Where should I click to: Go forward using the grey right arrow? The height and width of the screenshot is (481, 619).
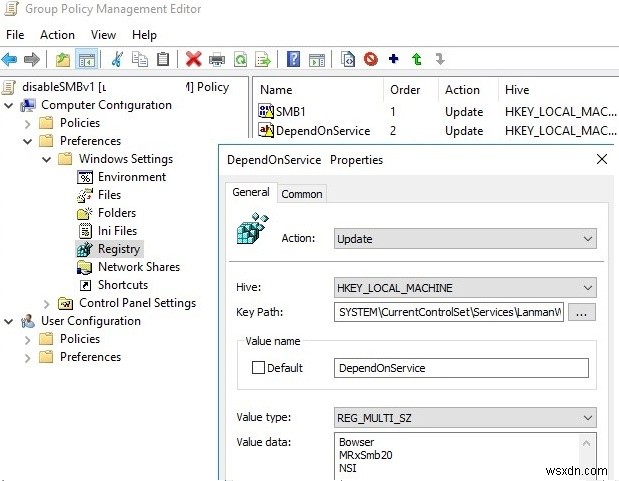coord(32,59)
